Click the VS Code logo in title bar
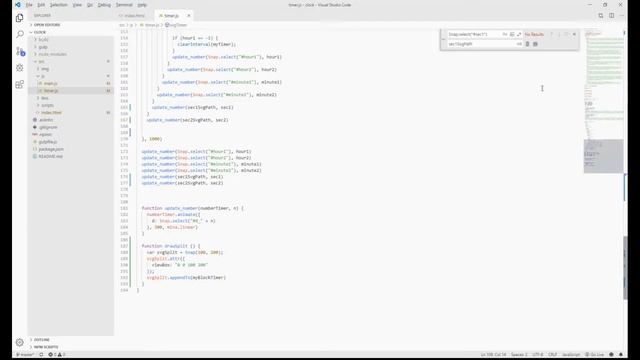 pyautogui.click(x=18, y=5)
